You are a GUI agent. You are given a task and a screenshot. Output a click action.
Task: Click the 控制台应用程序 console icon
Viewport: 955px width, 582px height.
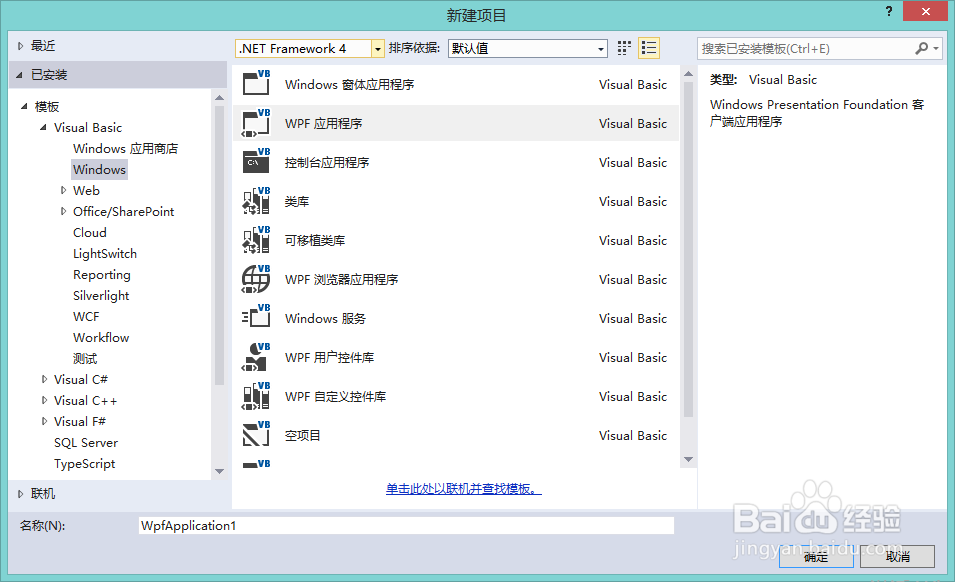tap(256, 161)
